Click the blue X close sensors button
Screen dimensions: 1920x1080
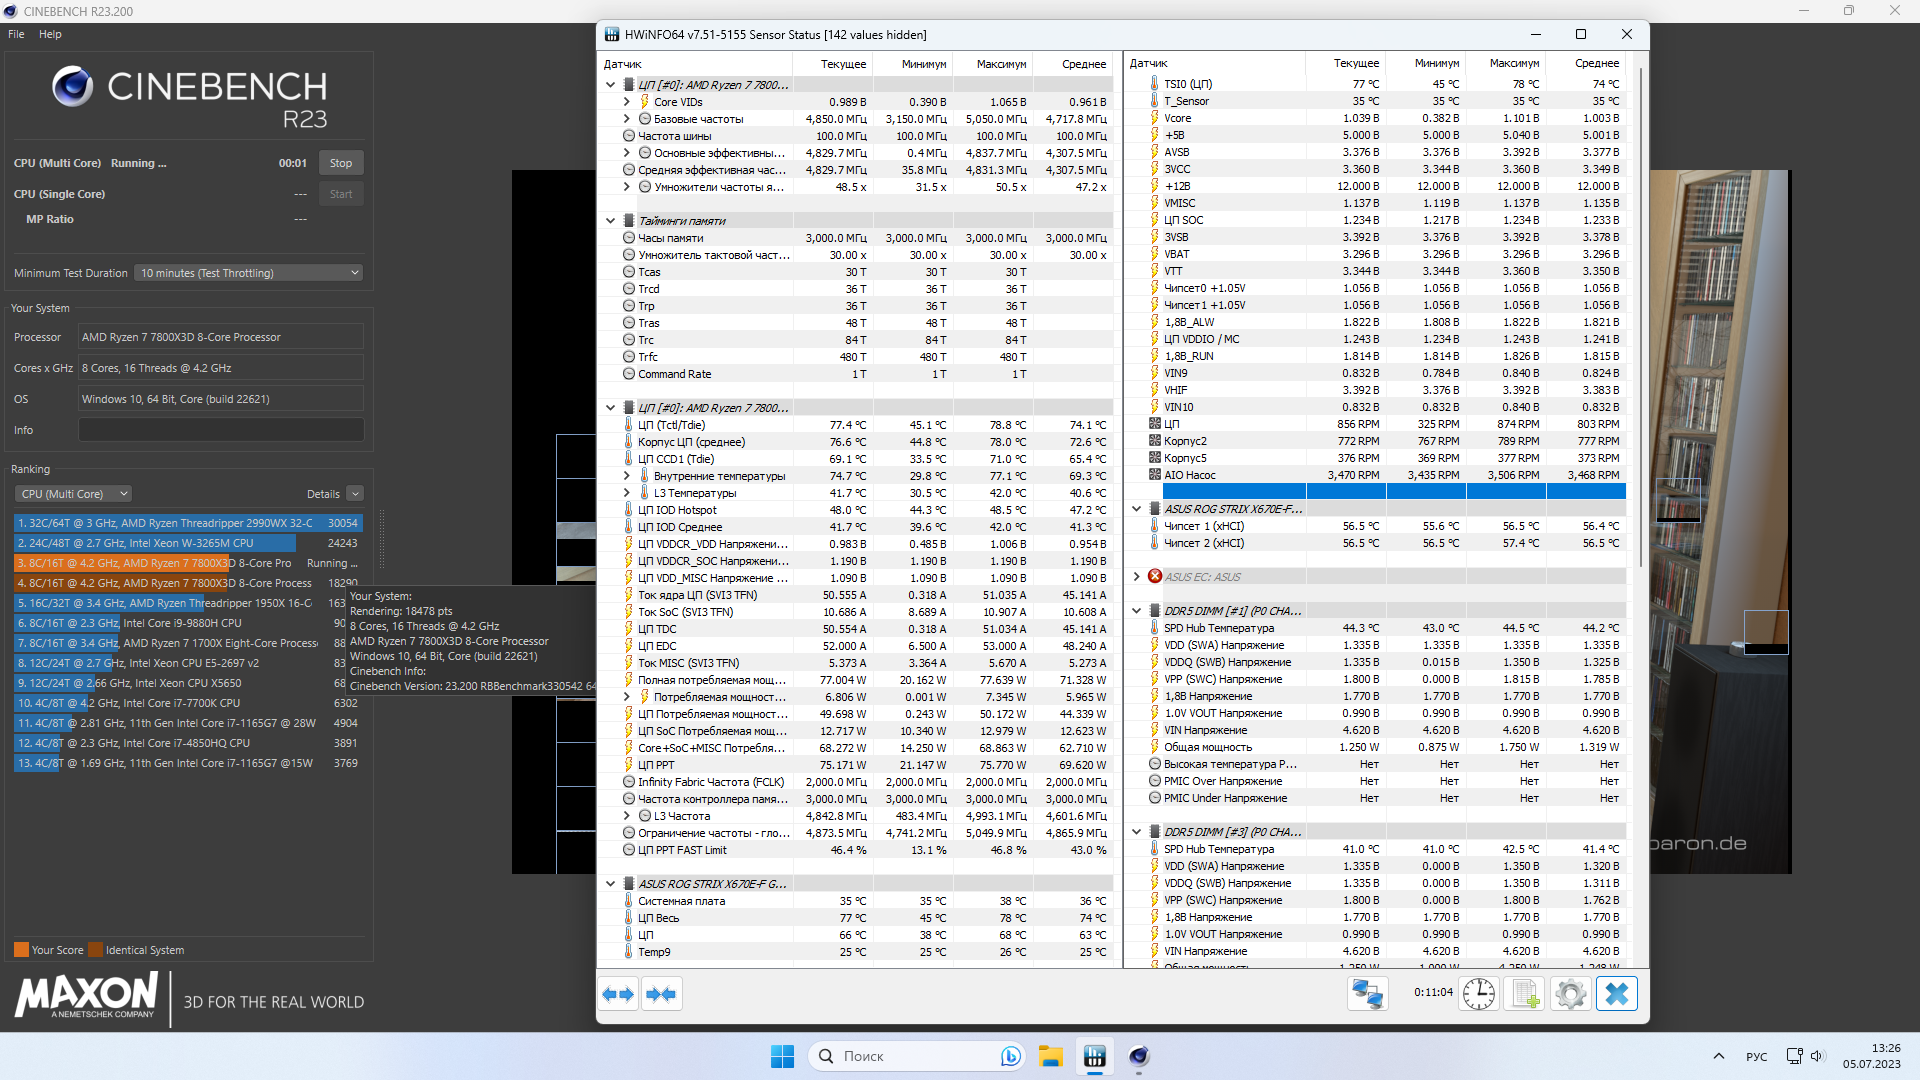[x=1616, y=994]
